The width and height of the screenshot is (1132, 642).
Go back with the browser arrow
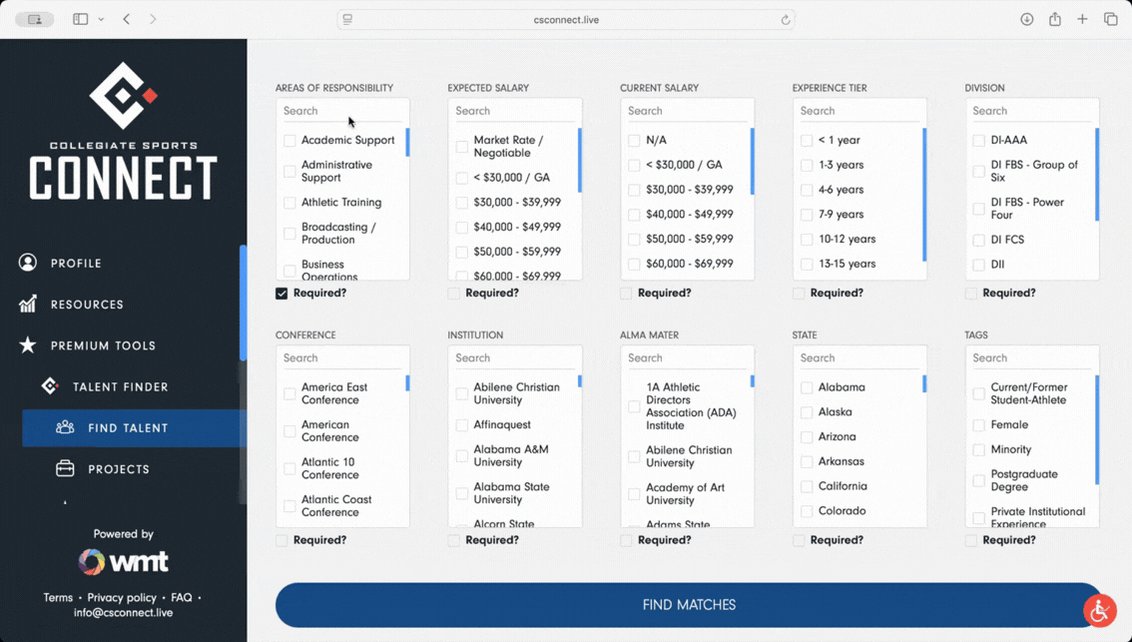[126, 19]
